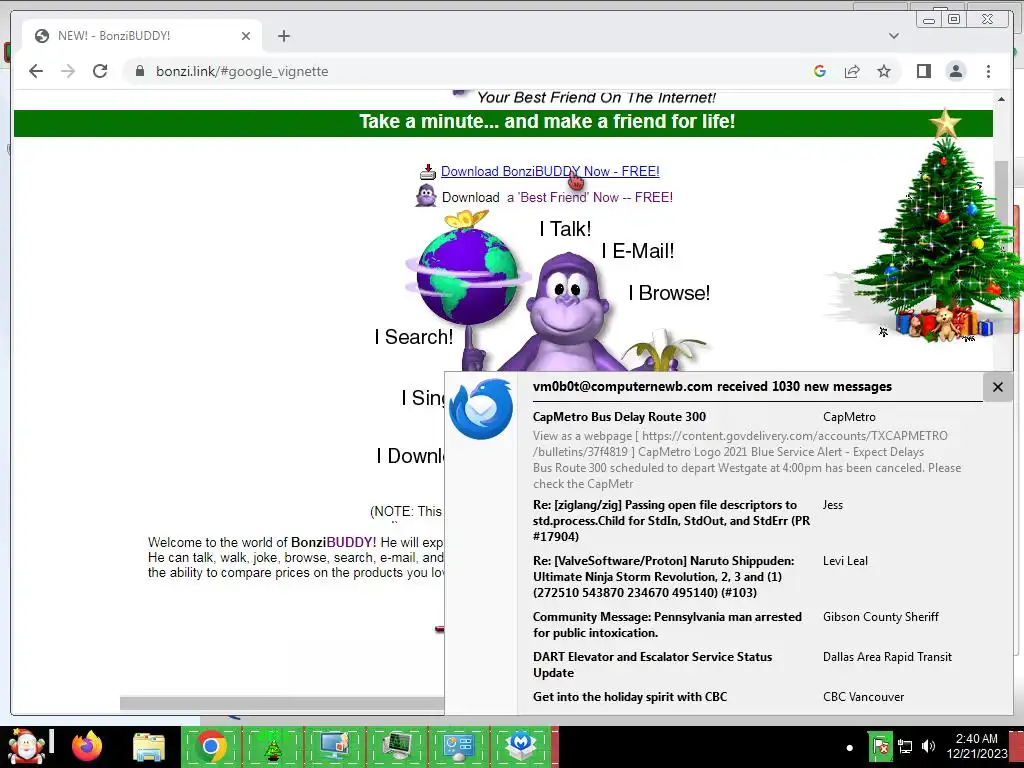
Task: Open the Santa Start button
Action: coord(25,746)
